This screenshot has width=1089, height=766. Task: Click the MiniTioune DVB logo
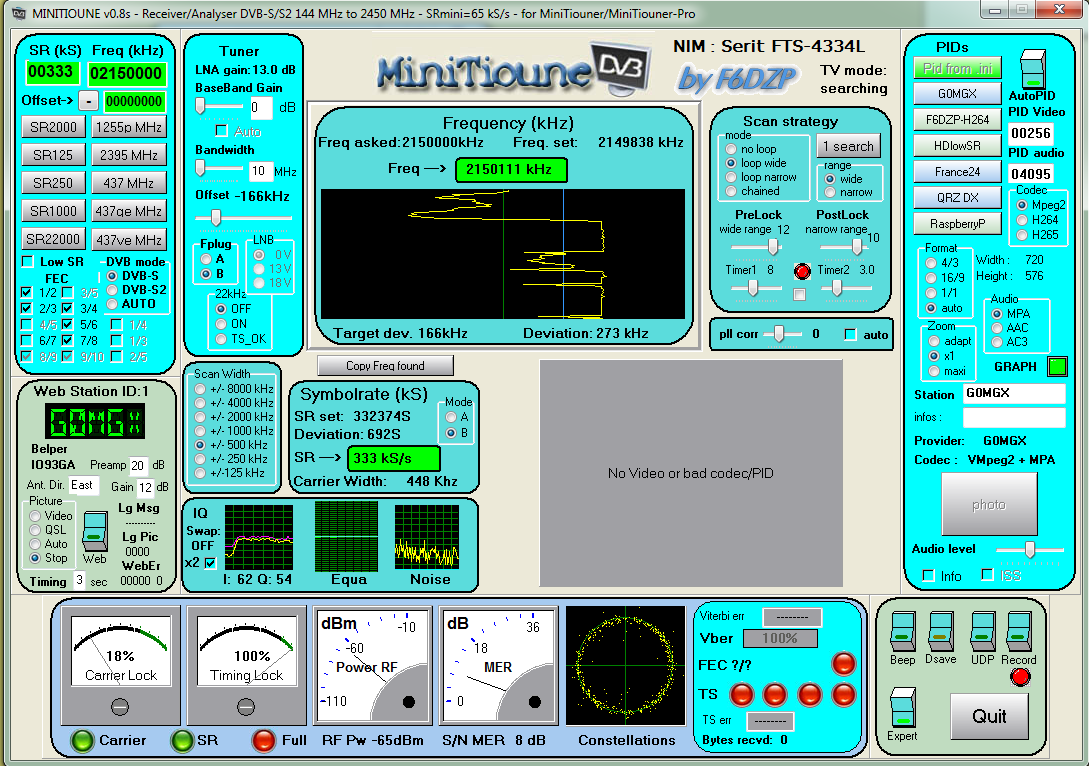click(514, 69)
